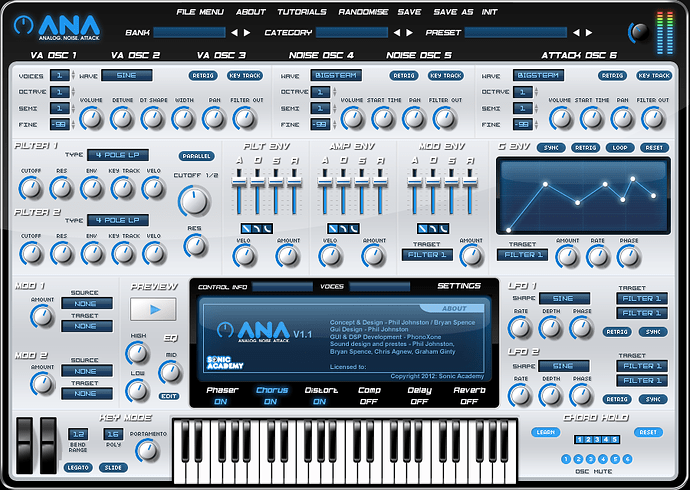
Task: Click the DT Shape knob
Action: (153, 118)
